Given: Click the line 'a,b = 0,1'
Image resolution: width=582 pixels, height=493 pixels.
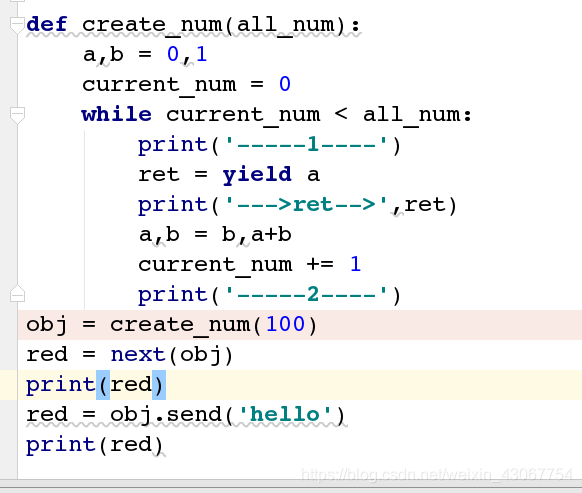Looking at the screenshot, I should pos(144,55).
